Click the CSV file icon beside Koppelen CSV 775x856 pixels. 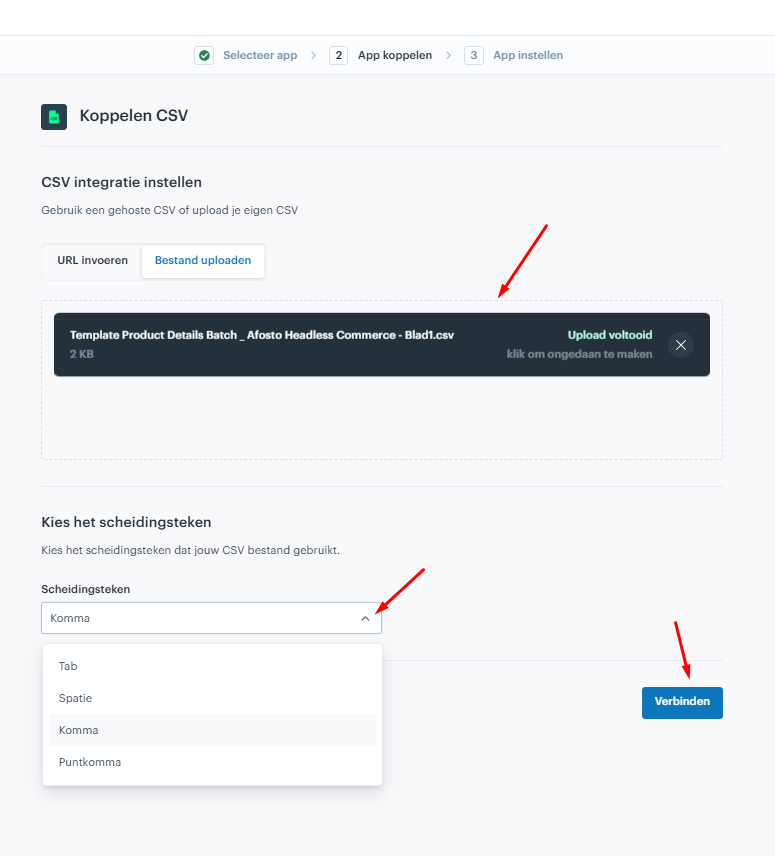point(54,117)
